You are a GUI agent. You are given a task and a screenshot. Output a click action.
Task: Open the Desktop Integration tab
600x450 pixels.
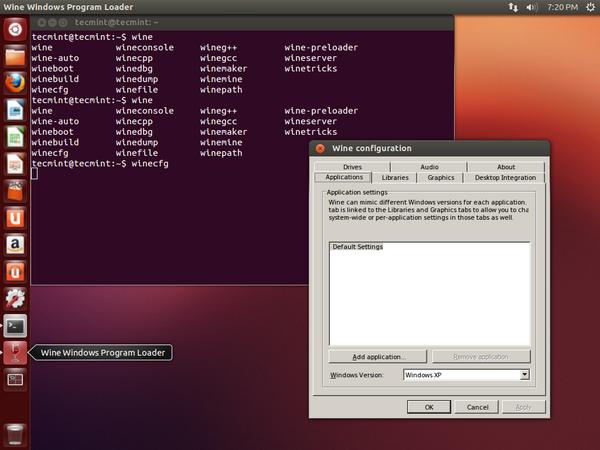tap(505, 178)
